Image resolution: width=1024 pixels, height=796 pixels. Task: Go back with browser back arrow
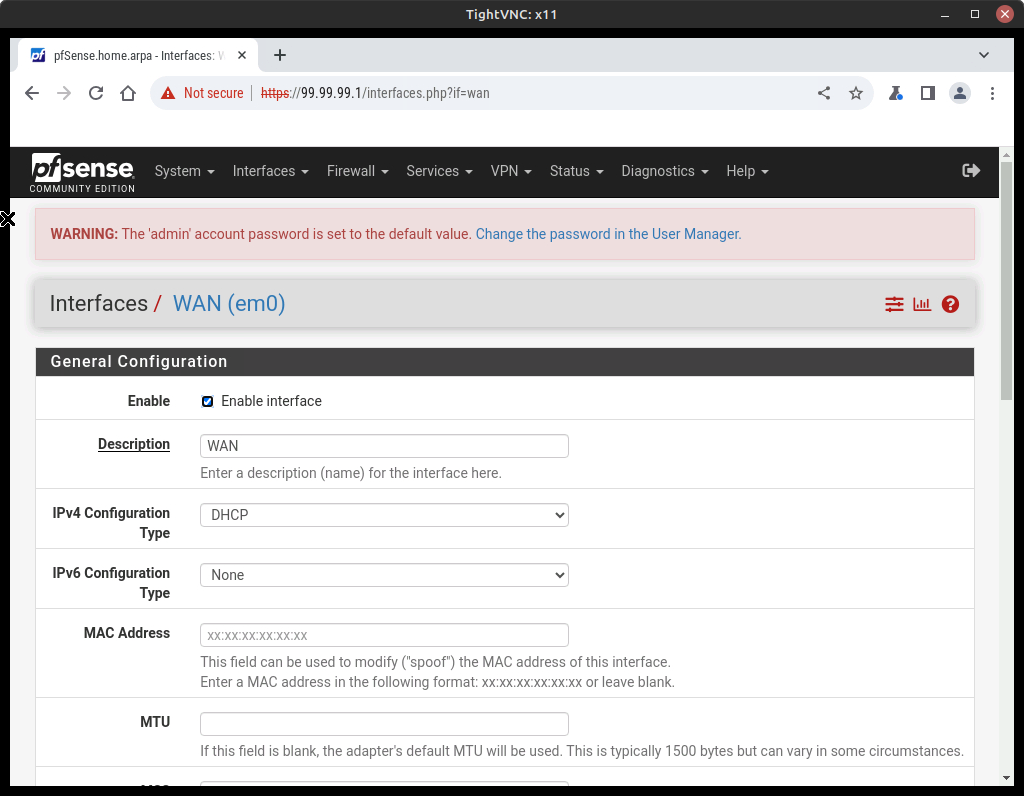tap(32, 93)
